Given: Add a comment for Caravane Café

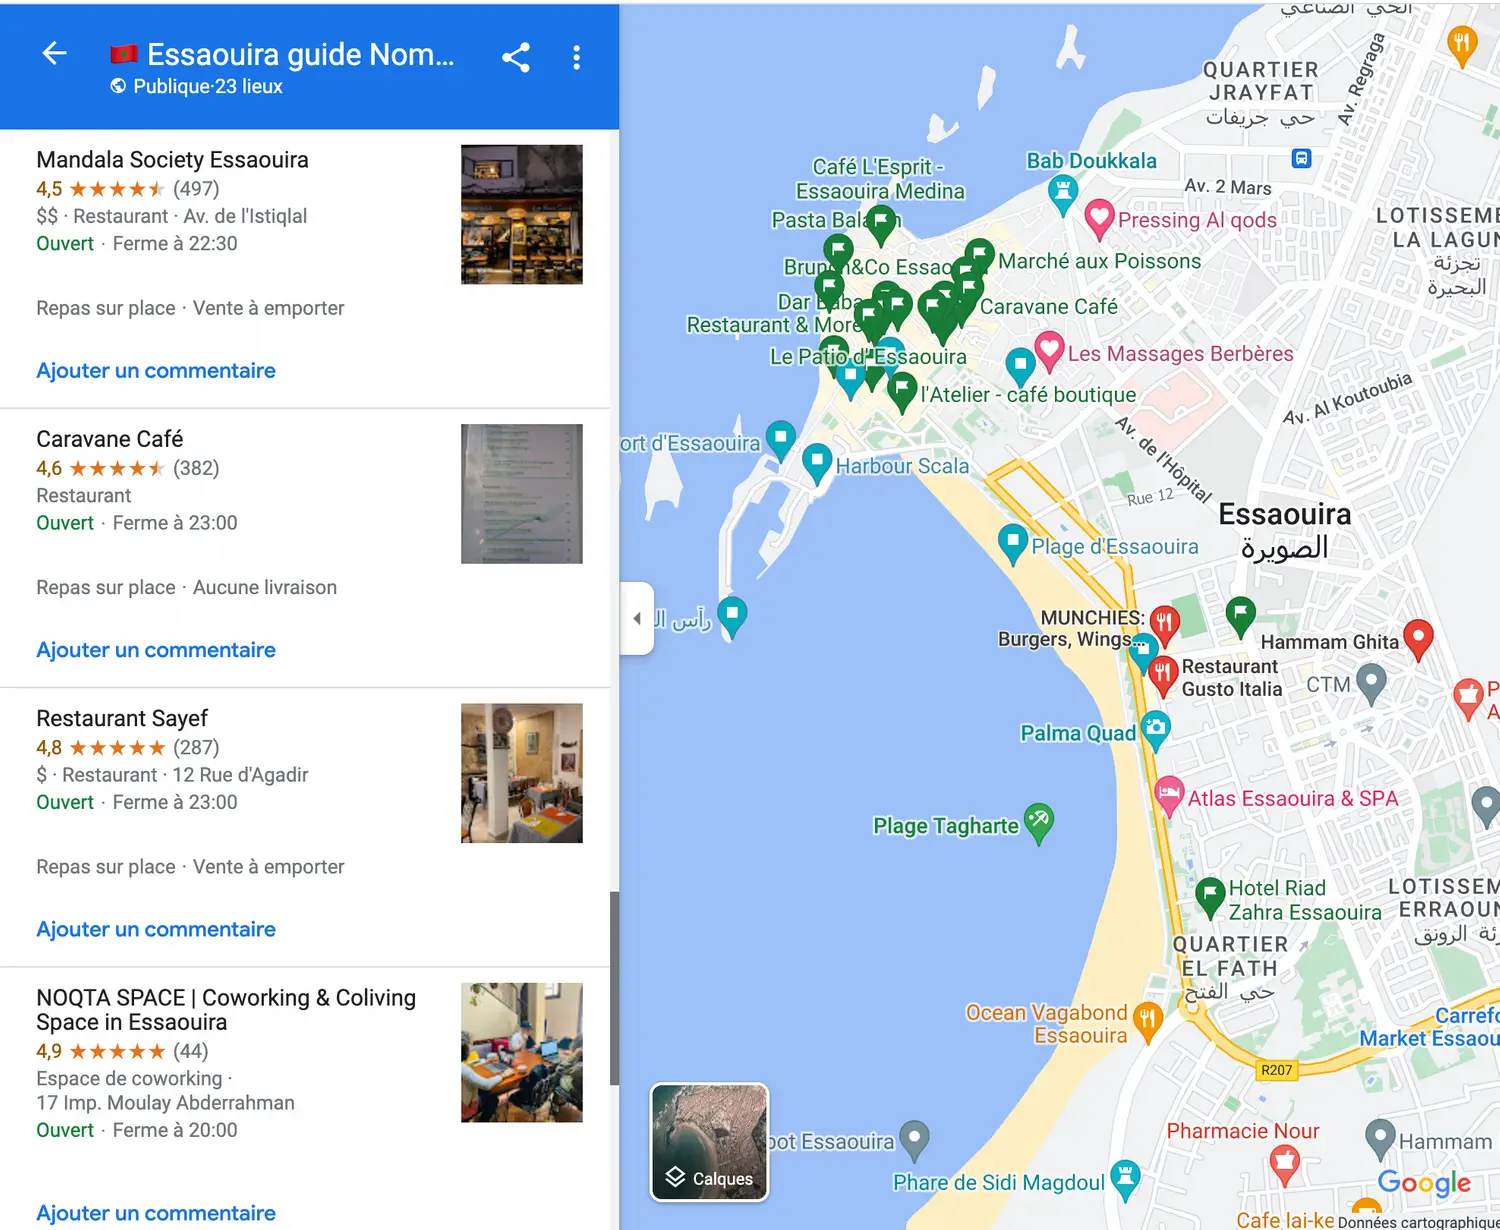Looking at the screenshot, I should click(156, 649).
